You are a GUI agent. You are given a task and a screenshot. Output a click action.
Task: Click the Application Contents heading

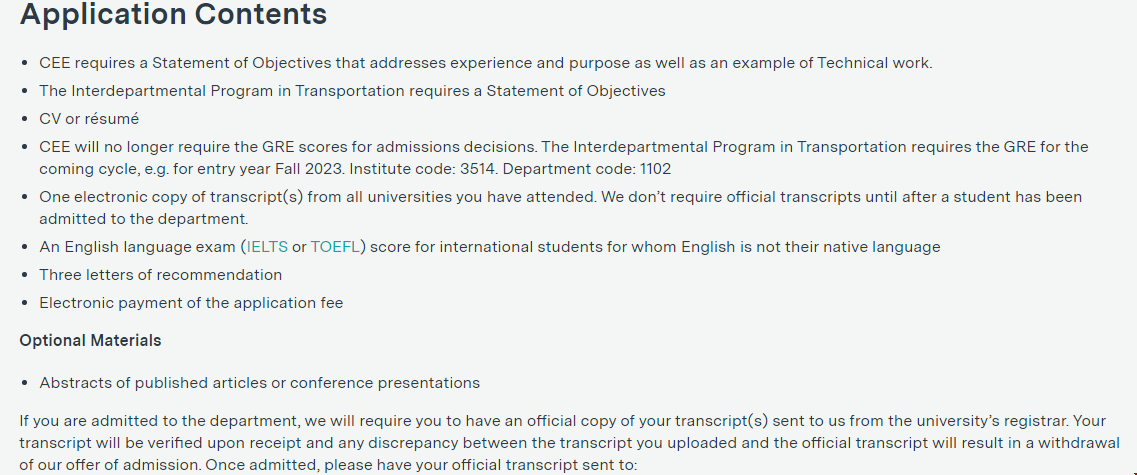173,14
